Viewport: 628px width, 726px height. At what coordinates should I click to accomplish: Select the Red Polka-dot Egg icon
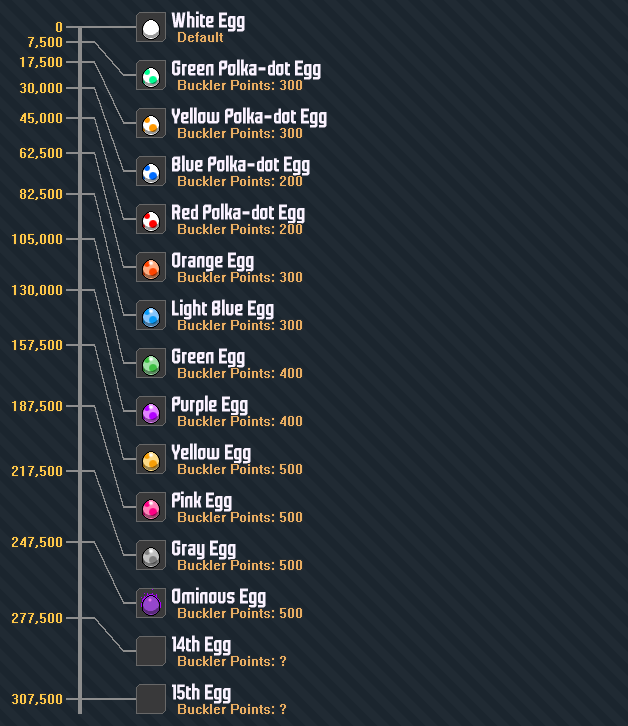pos(151,220)
